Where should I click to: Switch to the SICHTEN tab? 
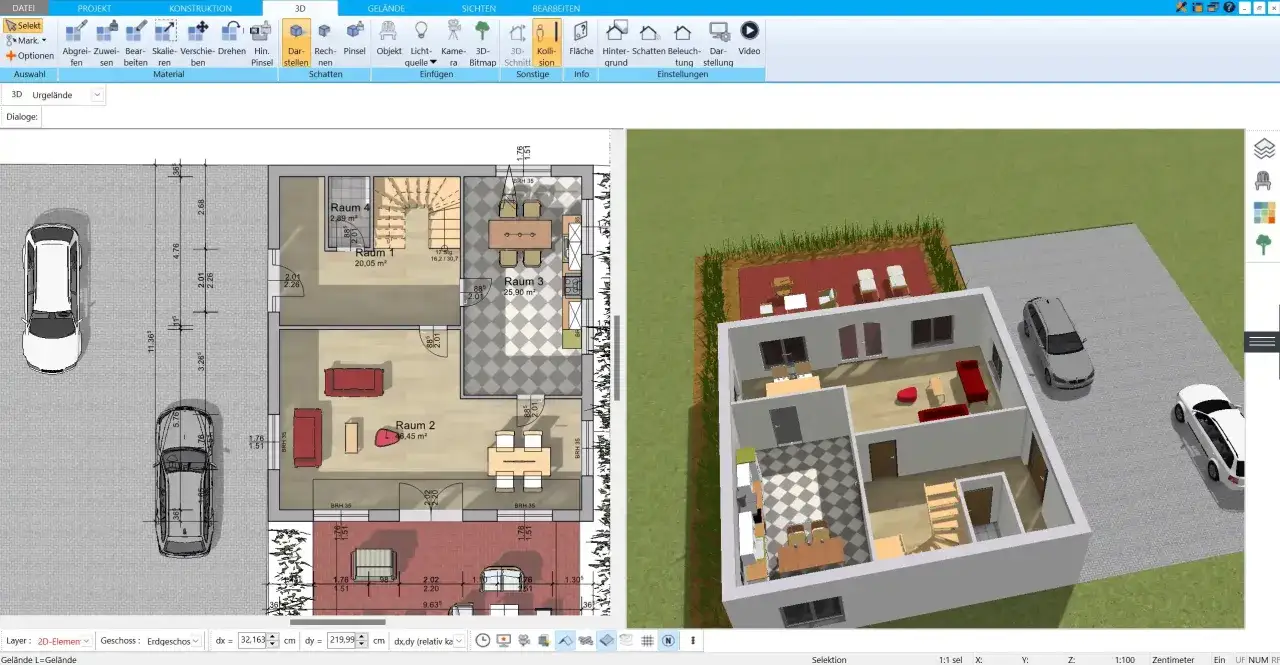(x=478, y=7)
